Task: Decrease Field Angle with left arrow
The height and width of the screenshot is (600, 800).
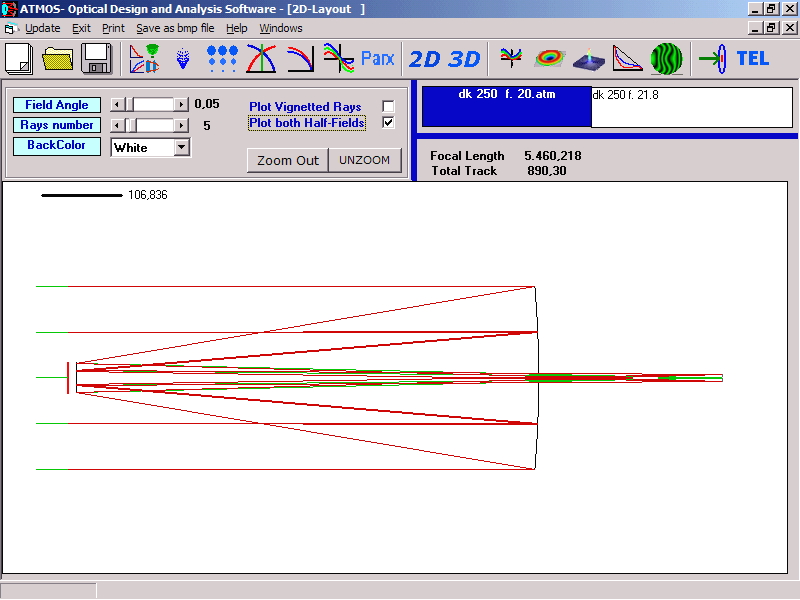Action: click(x=116, y=104)
